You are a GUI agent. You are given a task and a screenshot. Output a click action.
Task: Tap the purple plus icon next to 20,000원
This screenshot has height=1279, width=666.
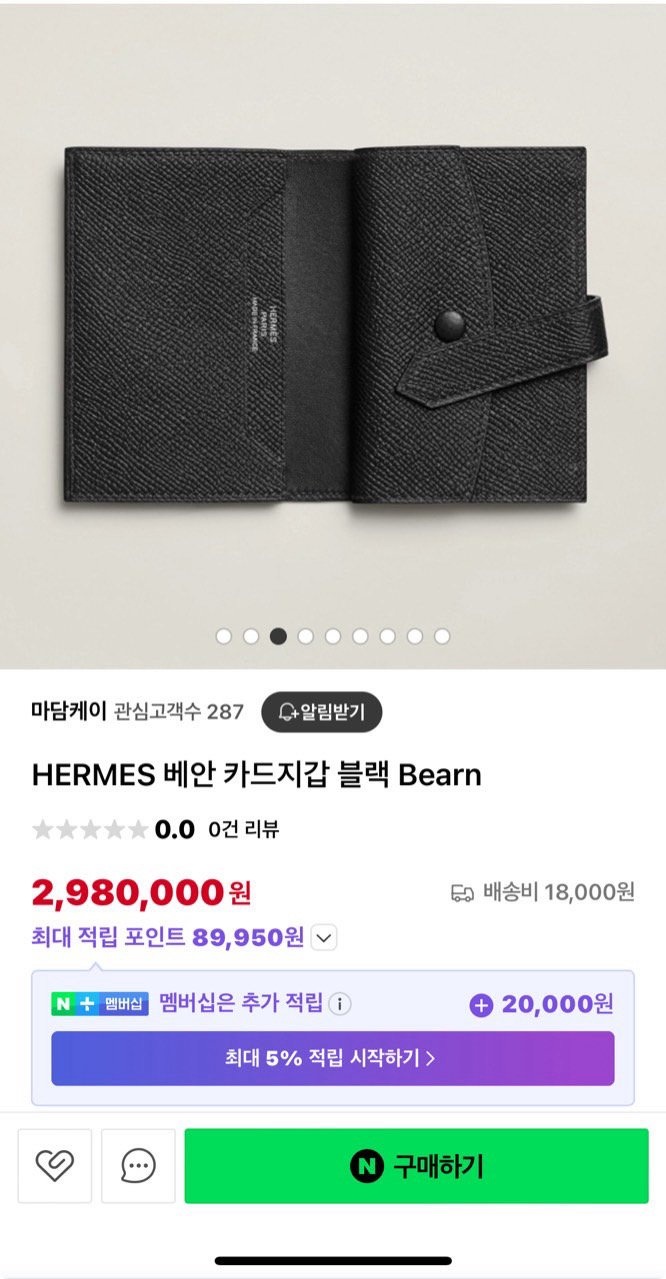pyautogui.click(x=481, y=1005)
